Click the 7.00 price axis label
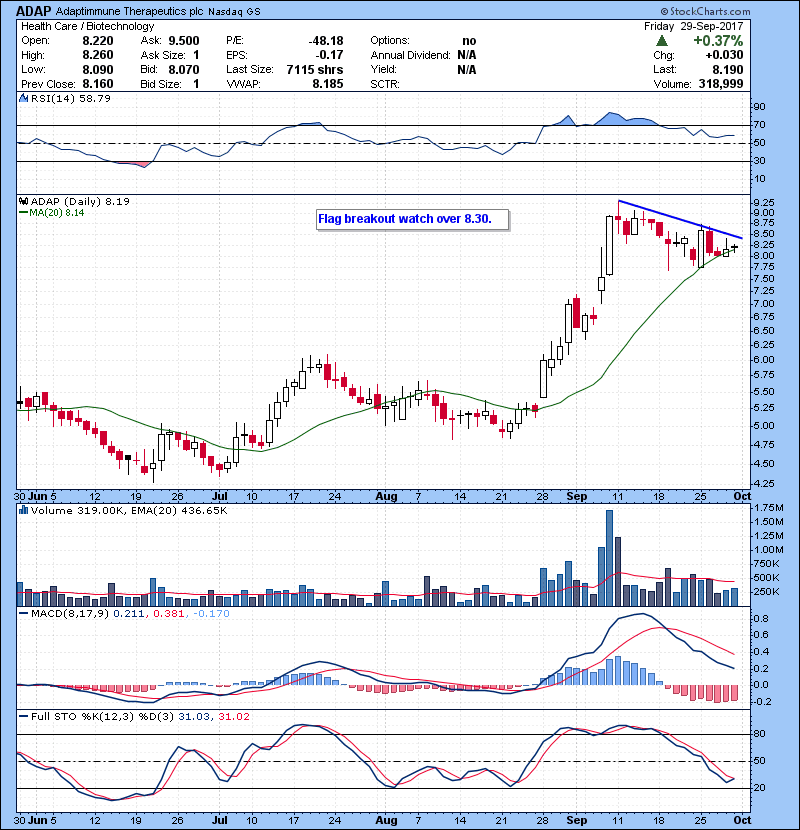Viewport: 800px width, 830px height. [763, 304]
